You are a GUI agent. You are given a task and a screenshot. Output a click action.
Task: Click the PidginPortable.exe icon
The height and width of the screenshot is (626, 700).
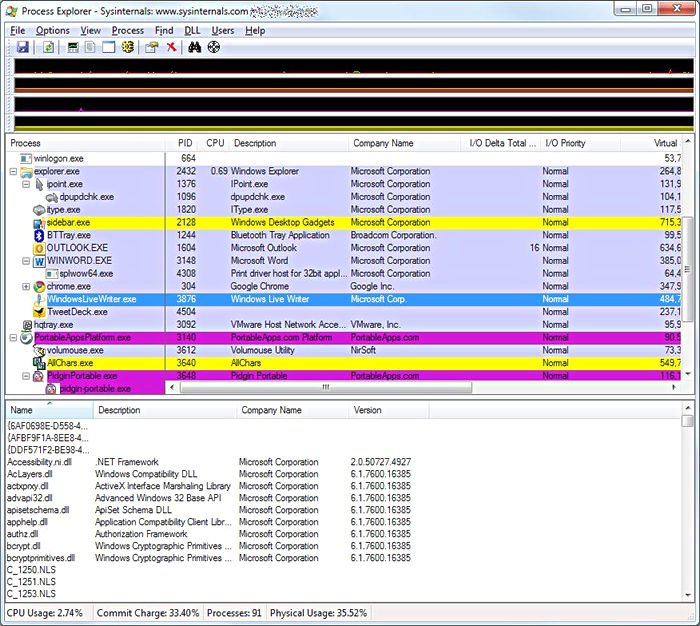coord(39,376)
